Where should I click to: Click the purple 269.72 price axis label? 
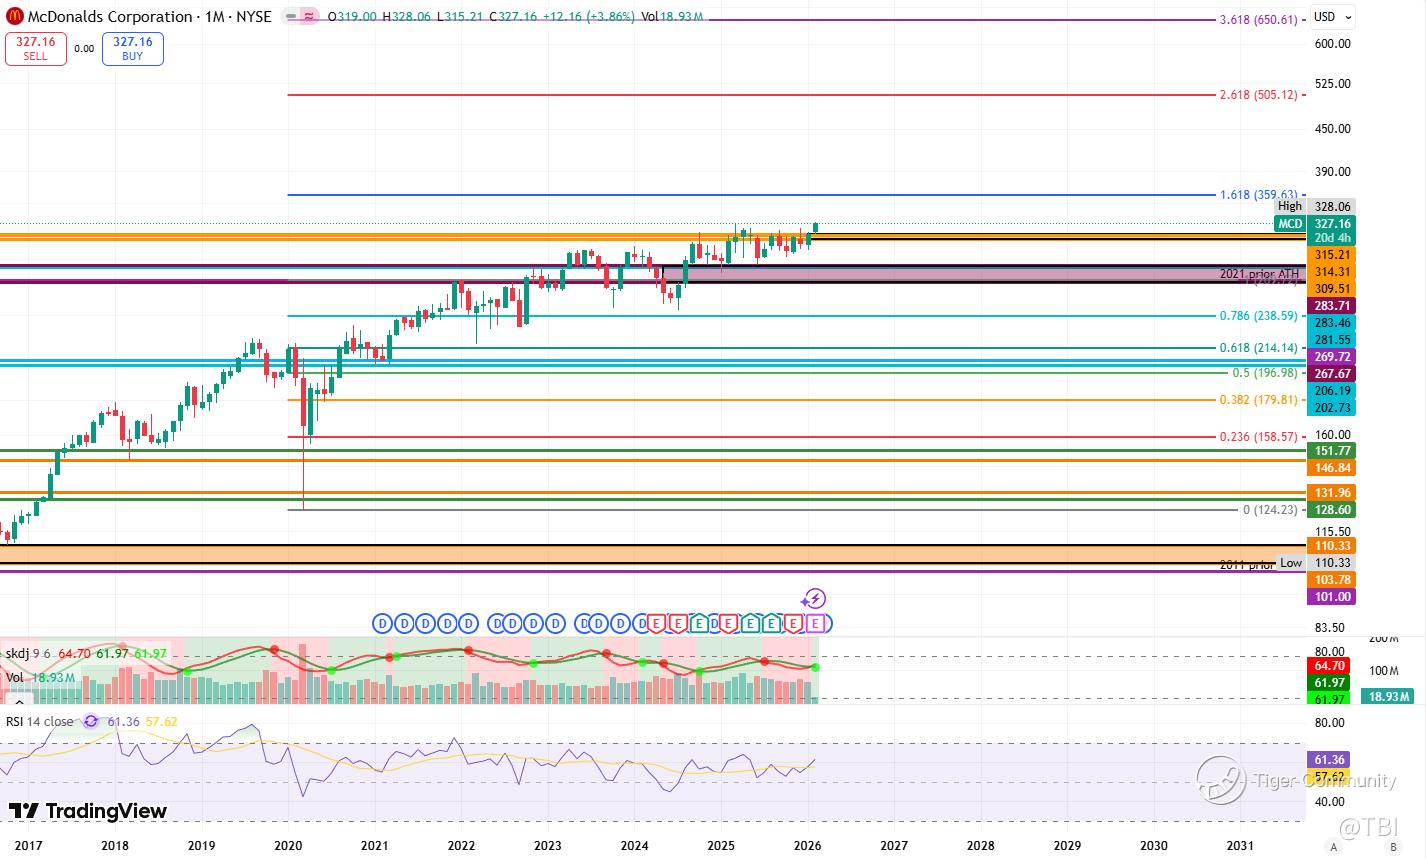[1332, 357]
